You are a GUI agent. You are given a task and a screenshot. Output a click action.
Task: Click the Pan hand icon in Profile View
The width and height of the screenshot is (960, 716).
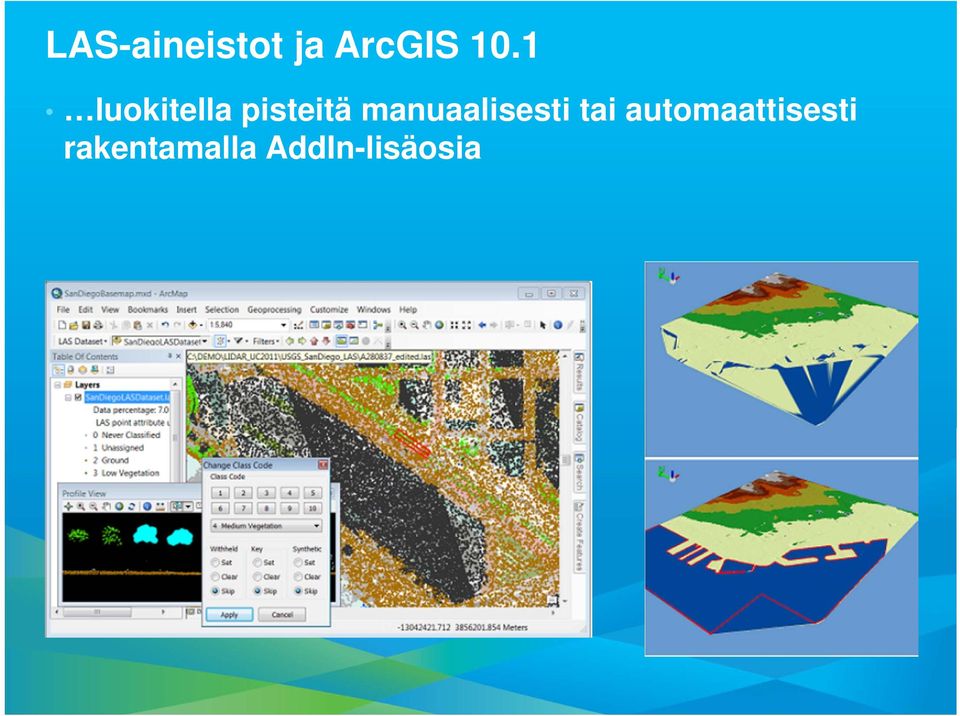point(107,507)
